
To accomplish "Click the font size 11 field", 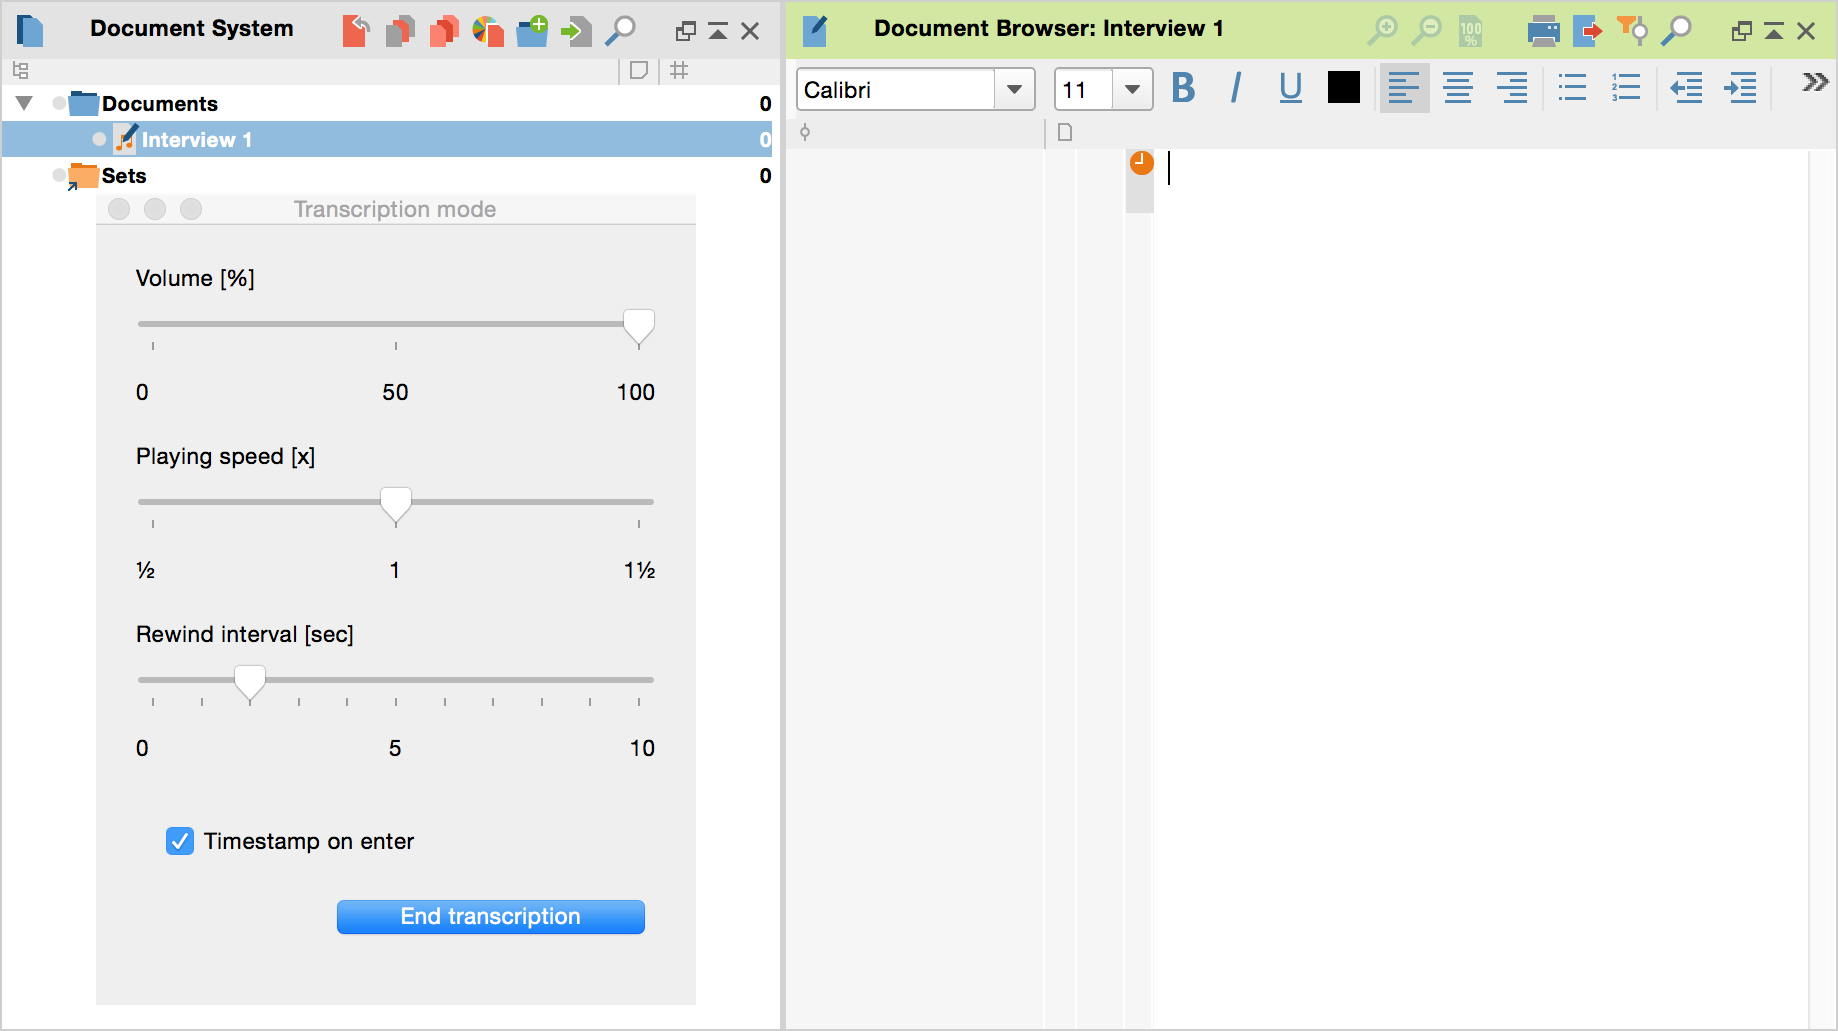I will (x=1084, y=89).
